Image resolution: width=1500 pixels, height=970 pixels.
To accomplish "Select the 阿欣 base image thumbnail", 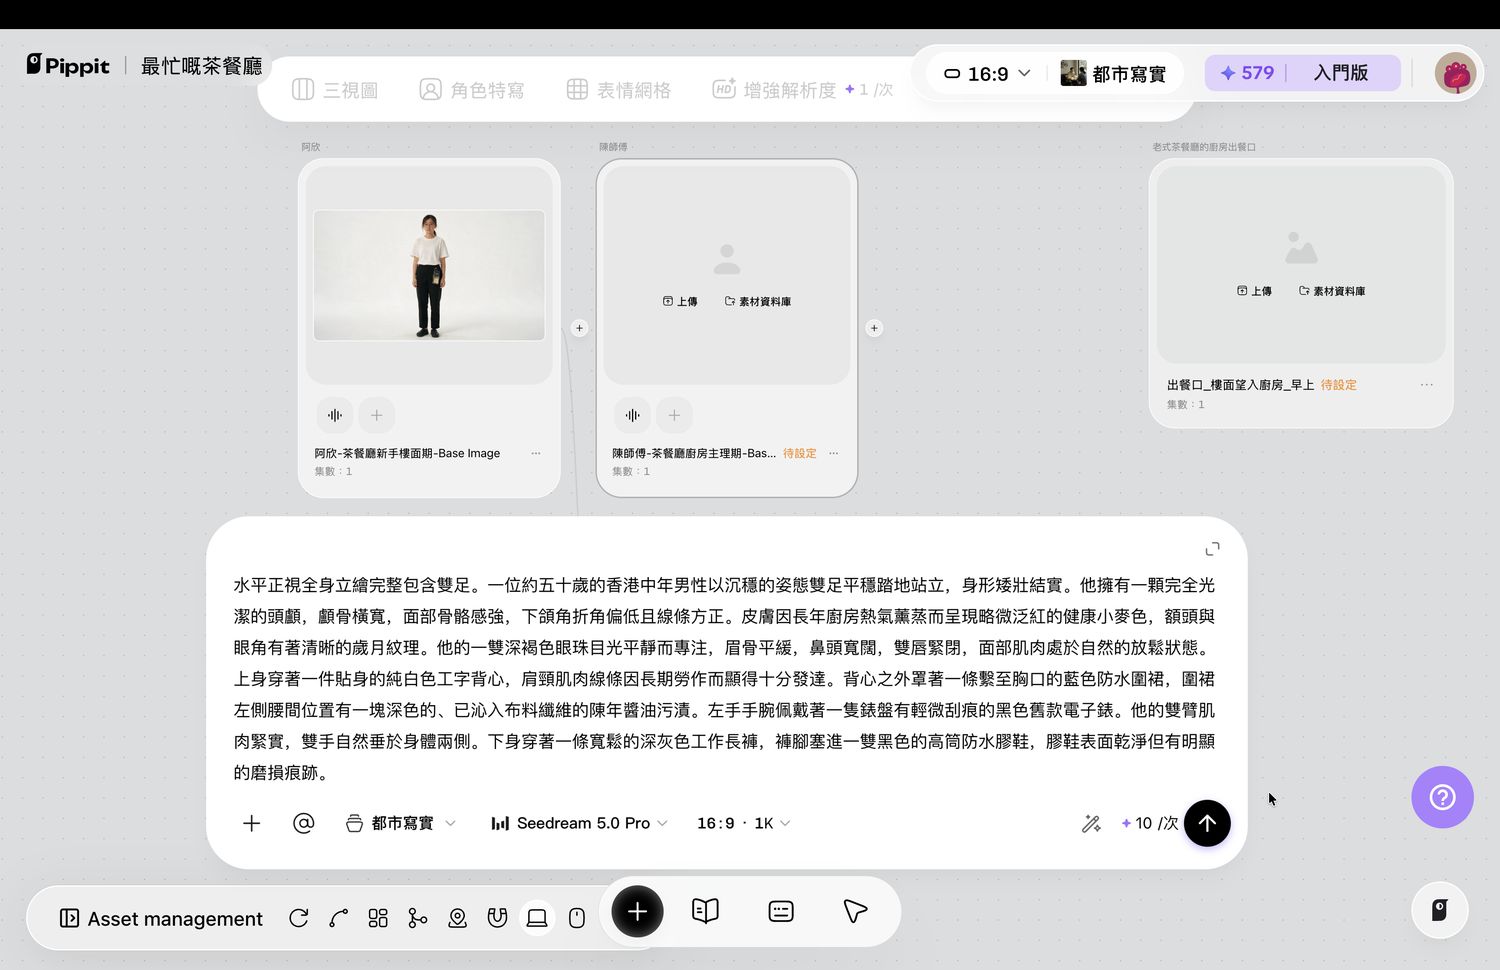I will tap(429, 275).
